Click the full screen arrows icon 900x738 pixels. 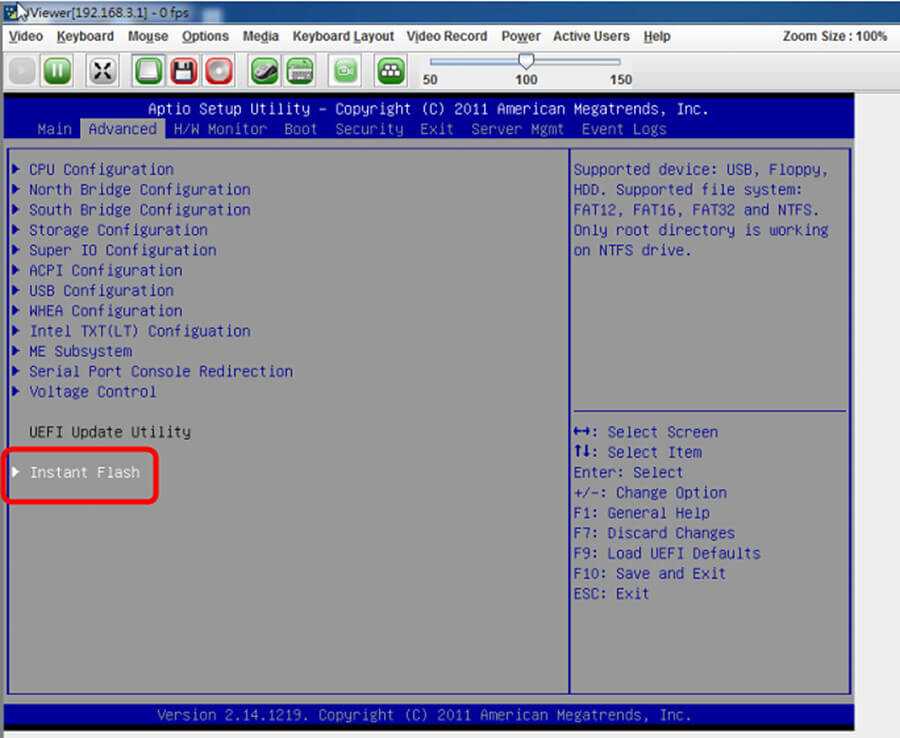coord(103,71)
